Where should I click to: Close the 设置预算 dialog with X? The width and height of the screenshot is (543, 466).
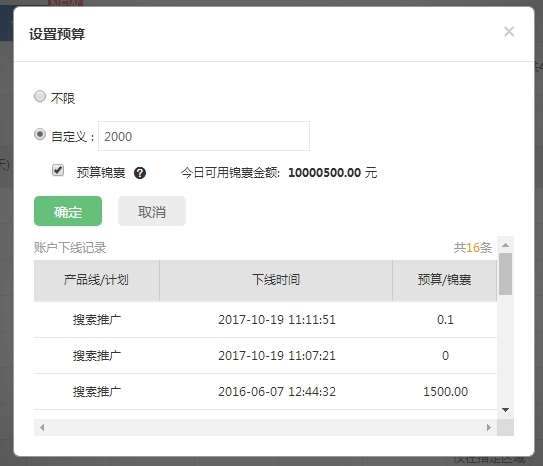509,32
